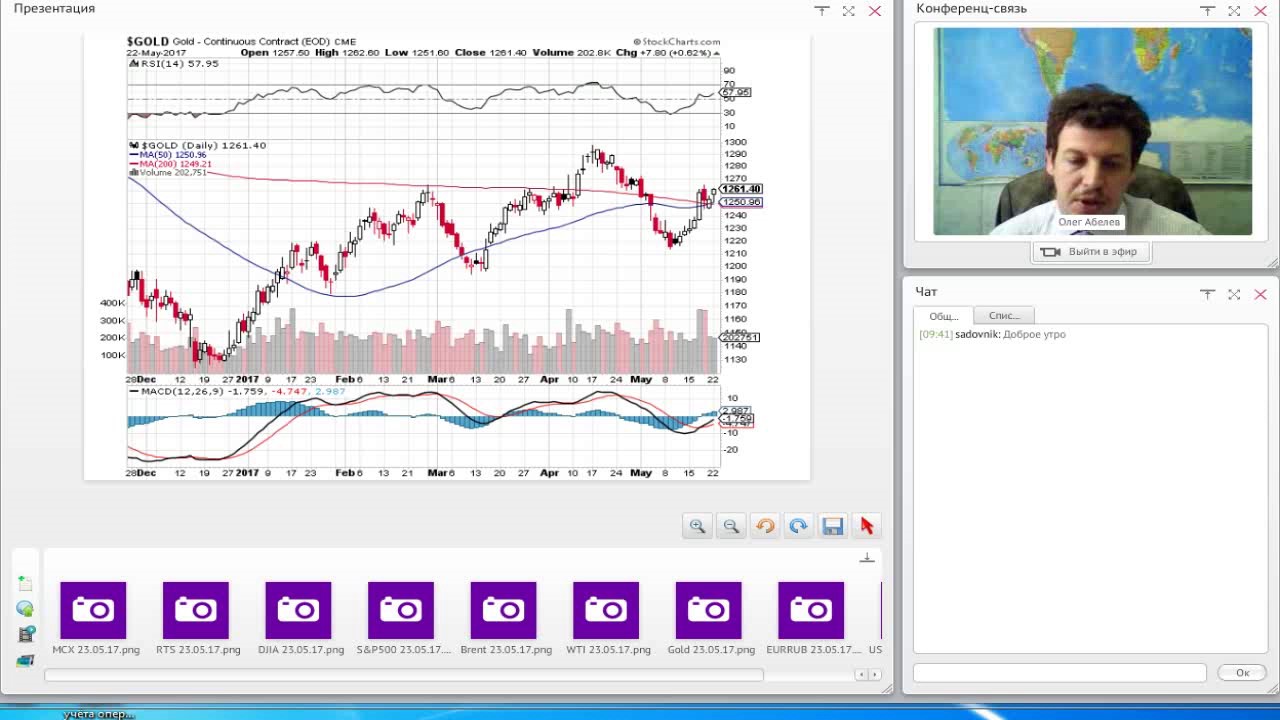
Task: Maximize the Чат panel
Action: 1234,294
